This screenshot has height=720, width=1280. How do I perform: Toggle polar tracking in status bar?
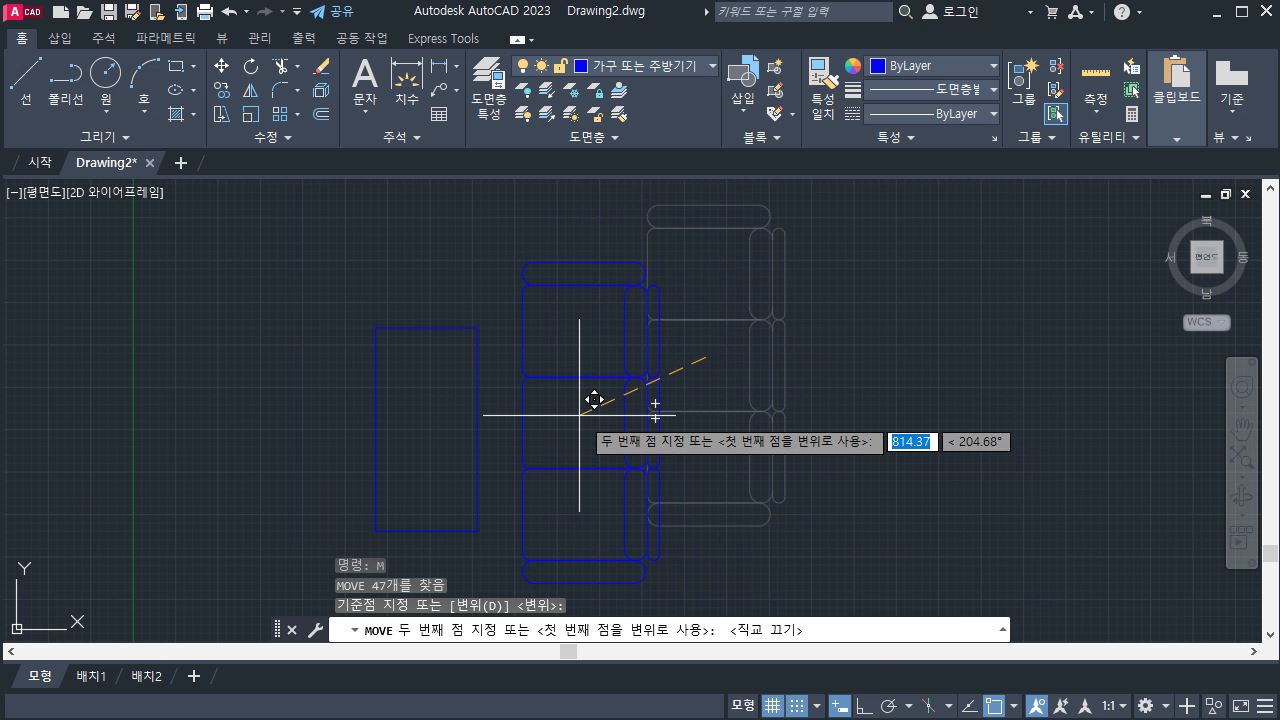[888, 705]
